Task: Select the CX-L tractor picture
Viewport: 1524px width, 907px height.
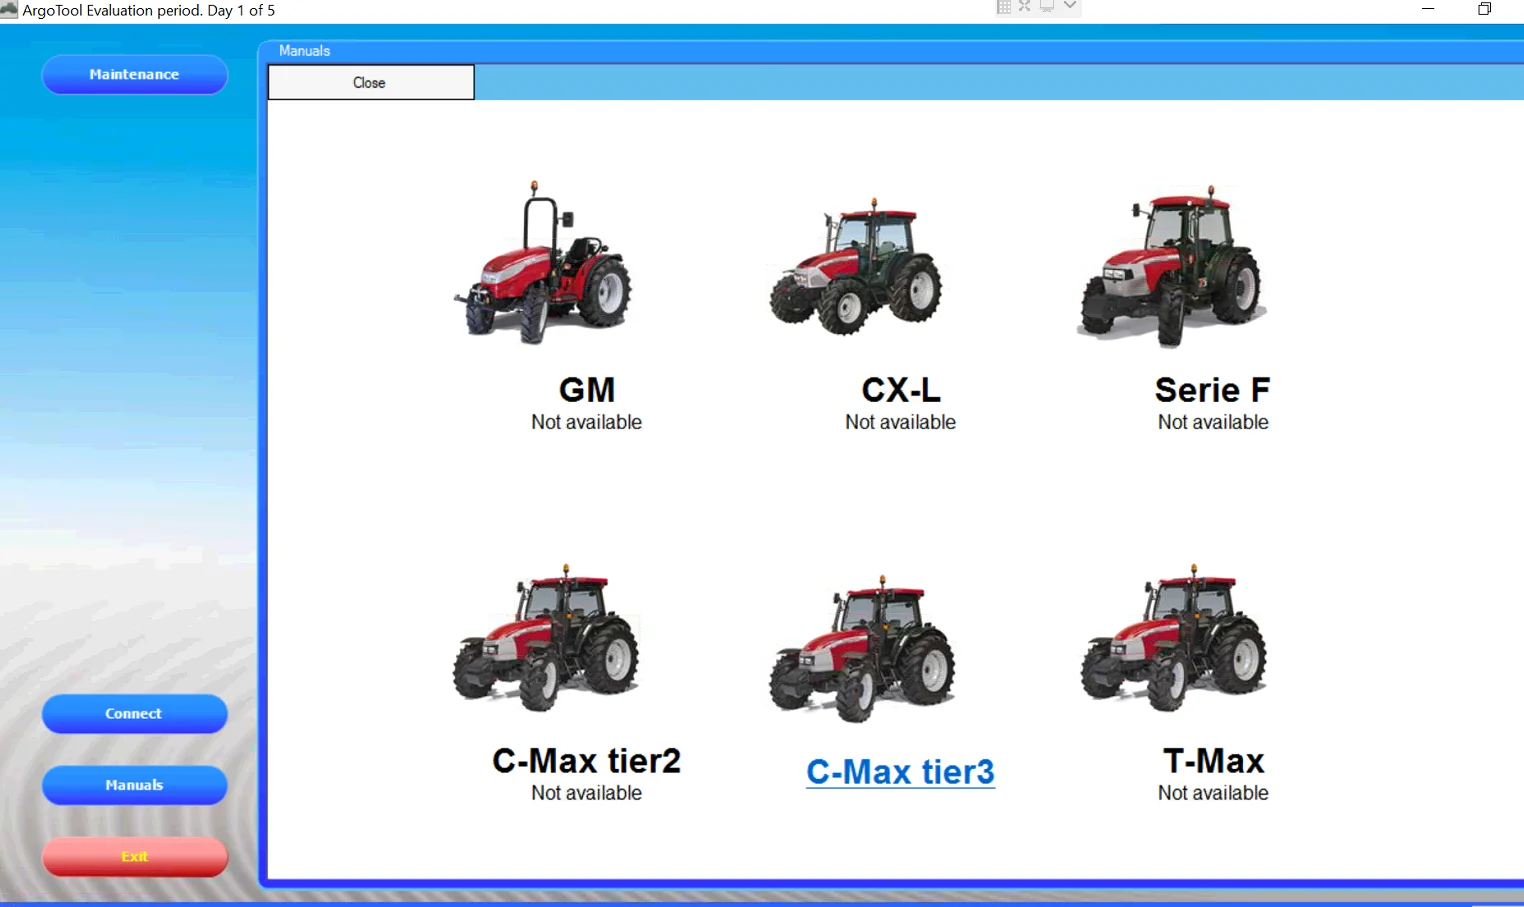Action: point(857,267)
